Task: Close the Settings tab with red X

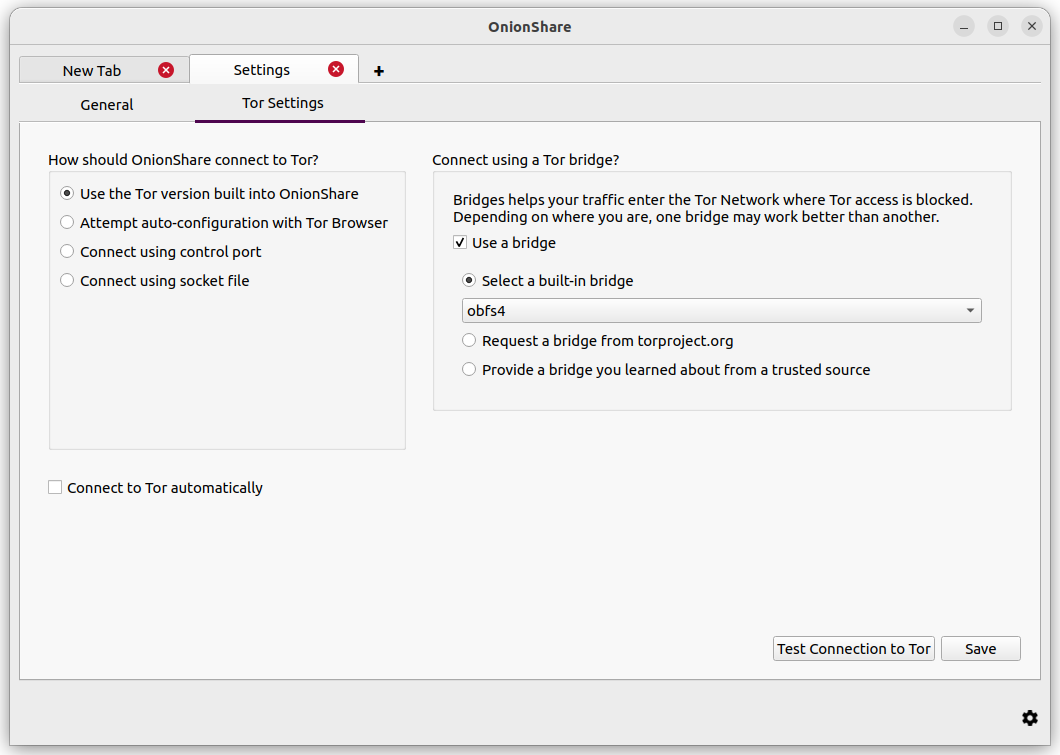Action: (x=336, y=69)
